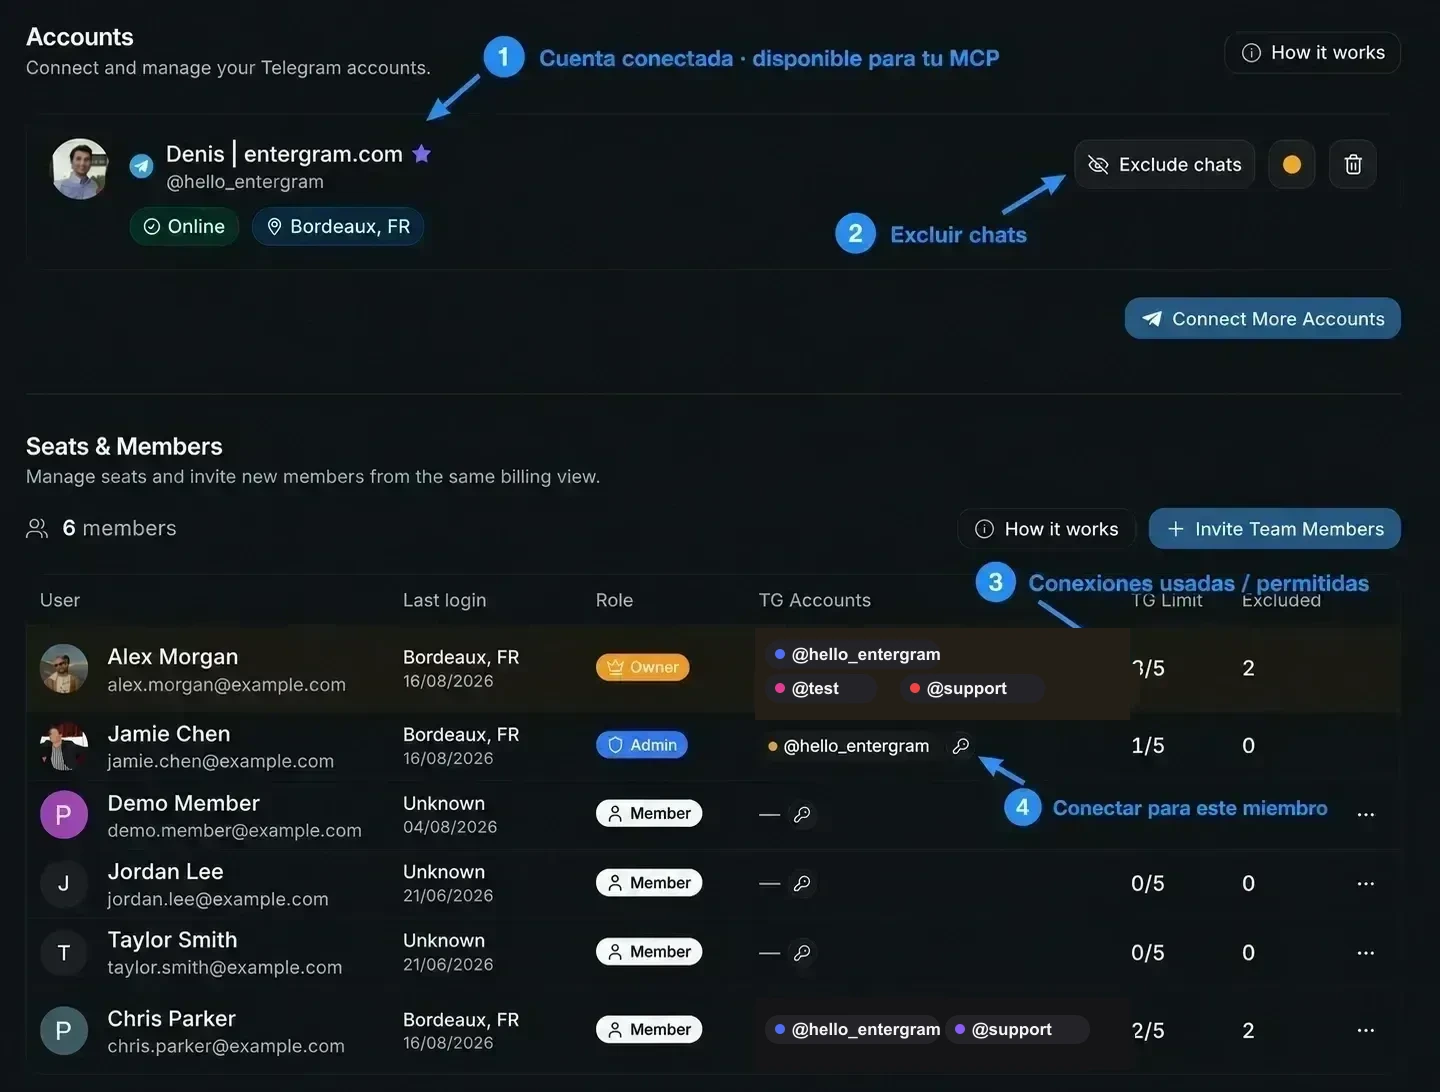Image resolution: width=1440 pixels, height=1092 pixels.
Task: Click the orange status dot button
Action: 1292,165
